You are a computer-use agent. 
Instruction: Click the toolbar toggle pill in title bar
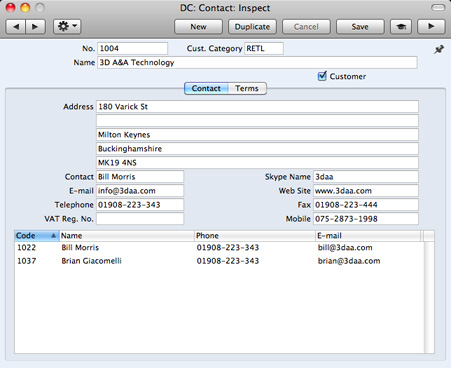point(438,7)
